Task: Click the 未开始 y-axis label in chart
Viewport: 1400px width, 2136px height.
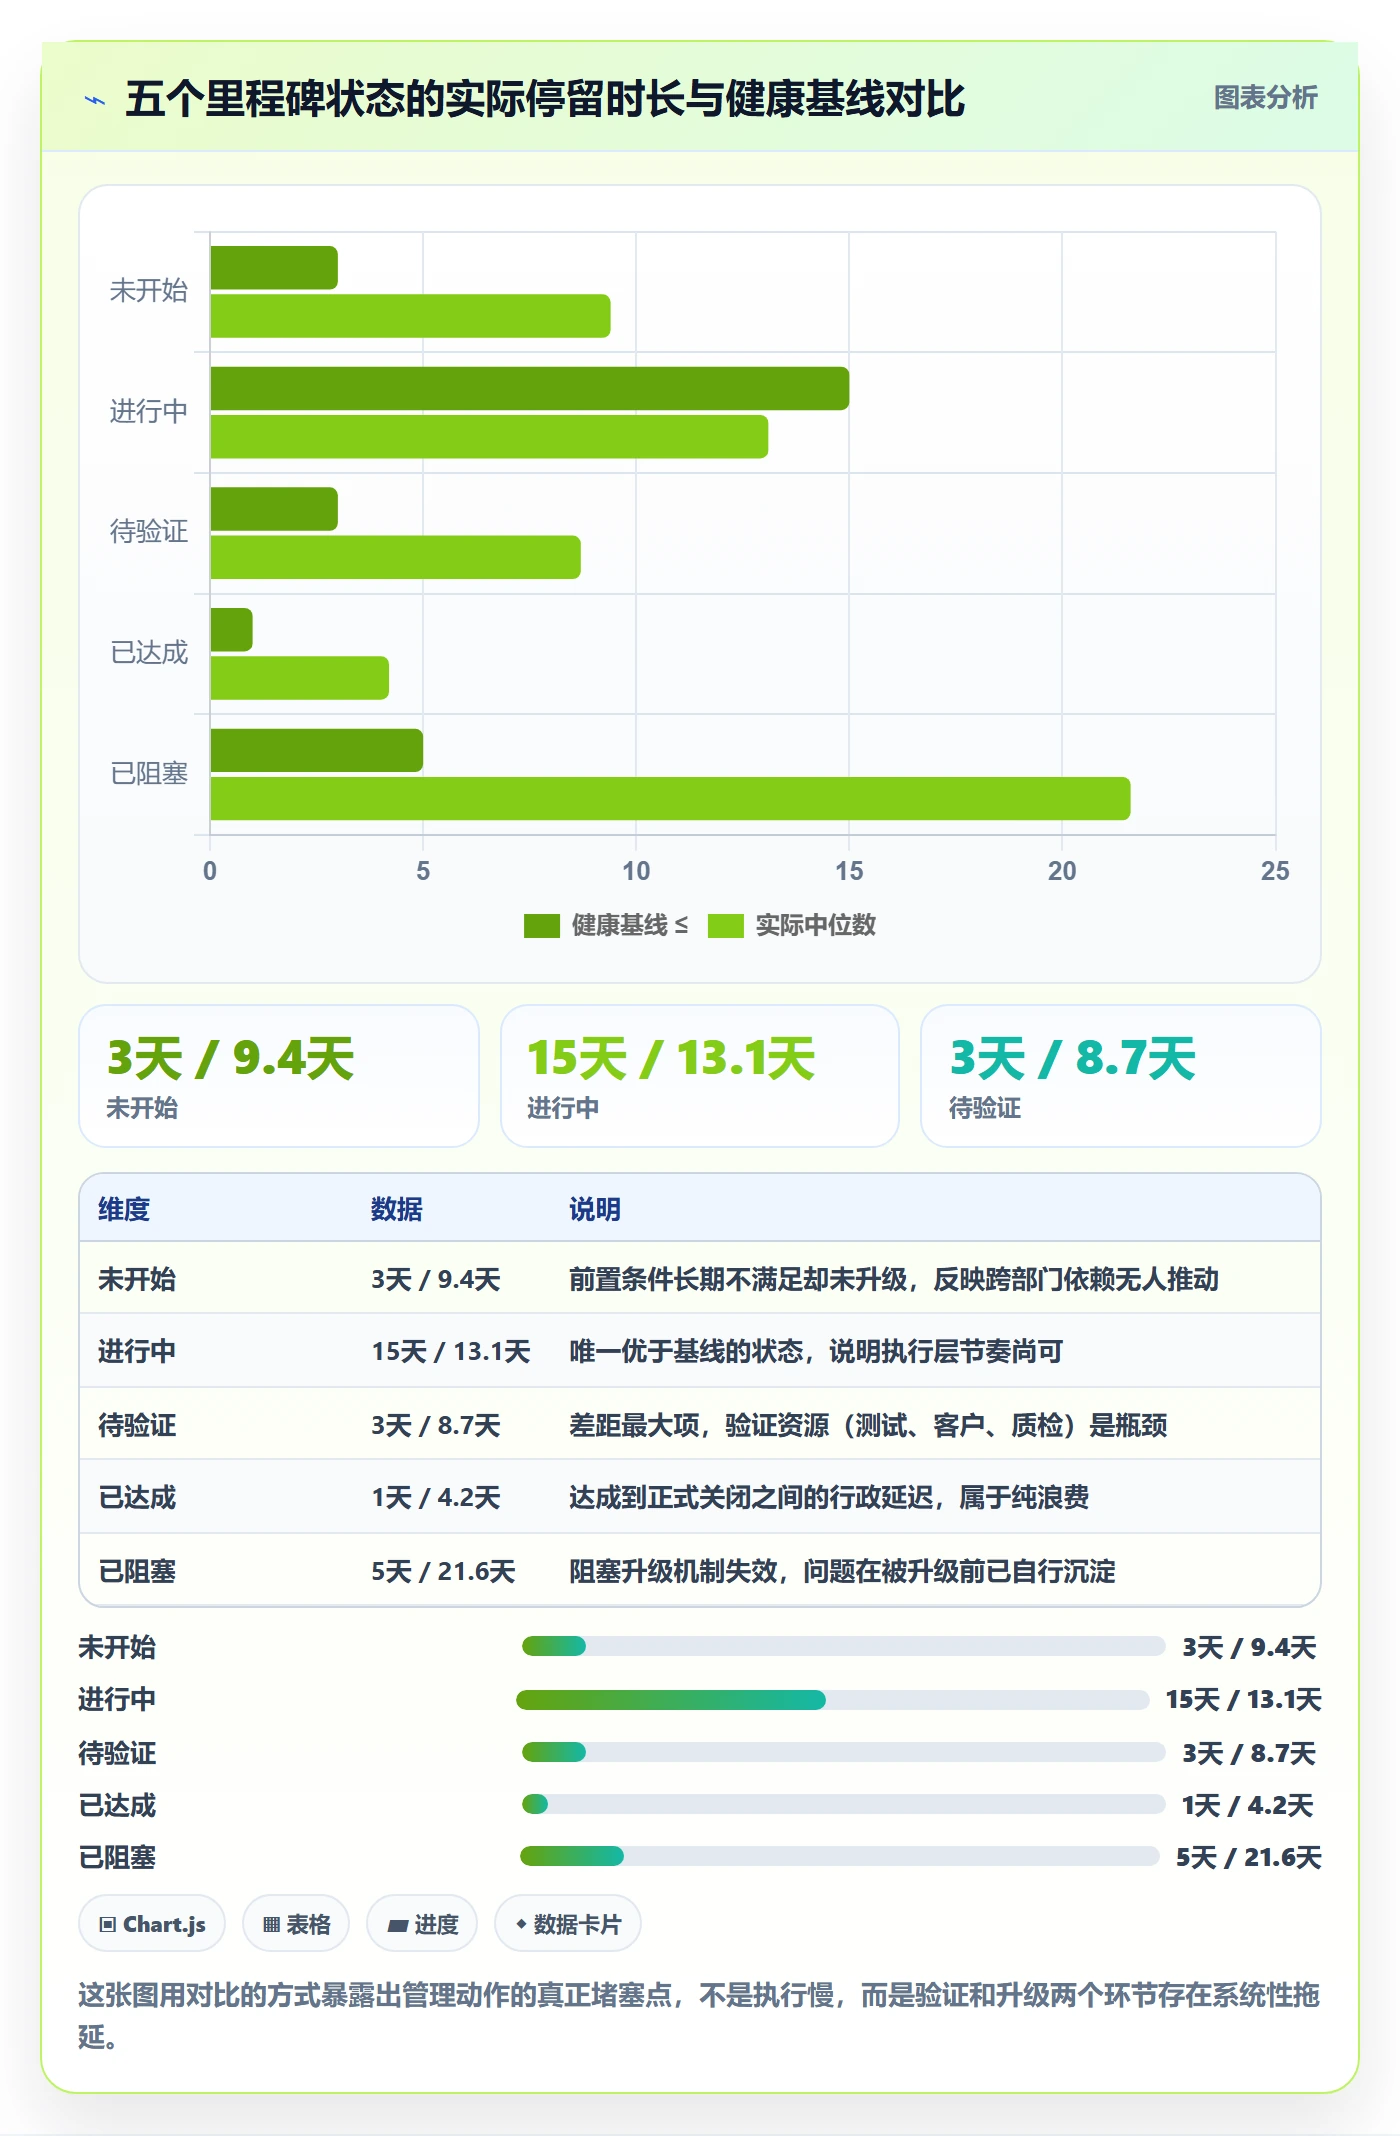Action: (x=149, y=290)
